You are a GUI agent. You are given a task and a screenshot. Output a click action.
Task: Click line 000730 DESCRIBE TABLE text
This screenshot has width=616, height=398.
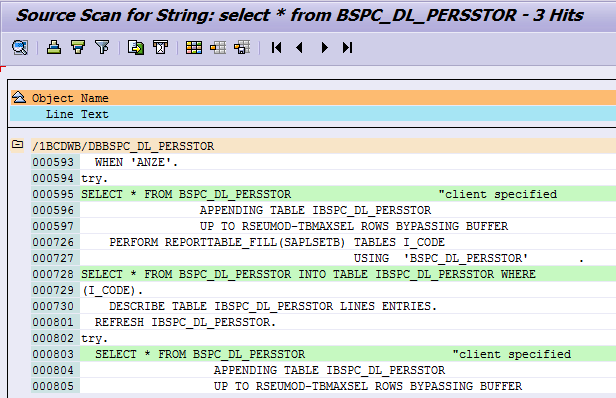(273, 306)
